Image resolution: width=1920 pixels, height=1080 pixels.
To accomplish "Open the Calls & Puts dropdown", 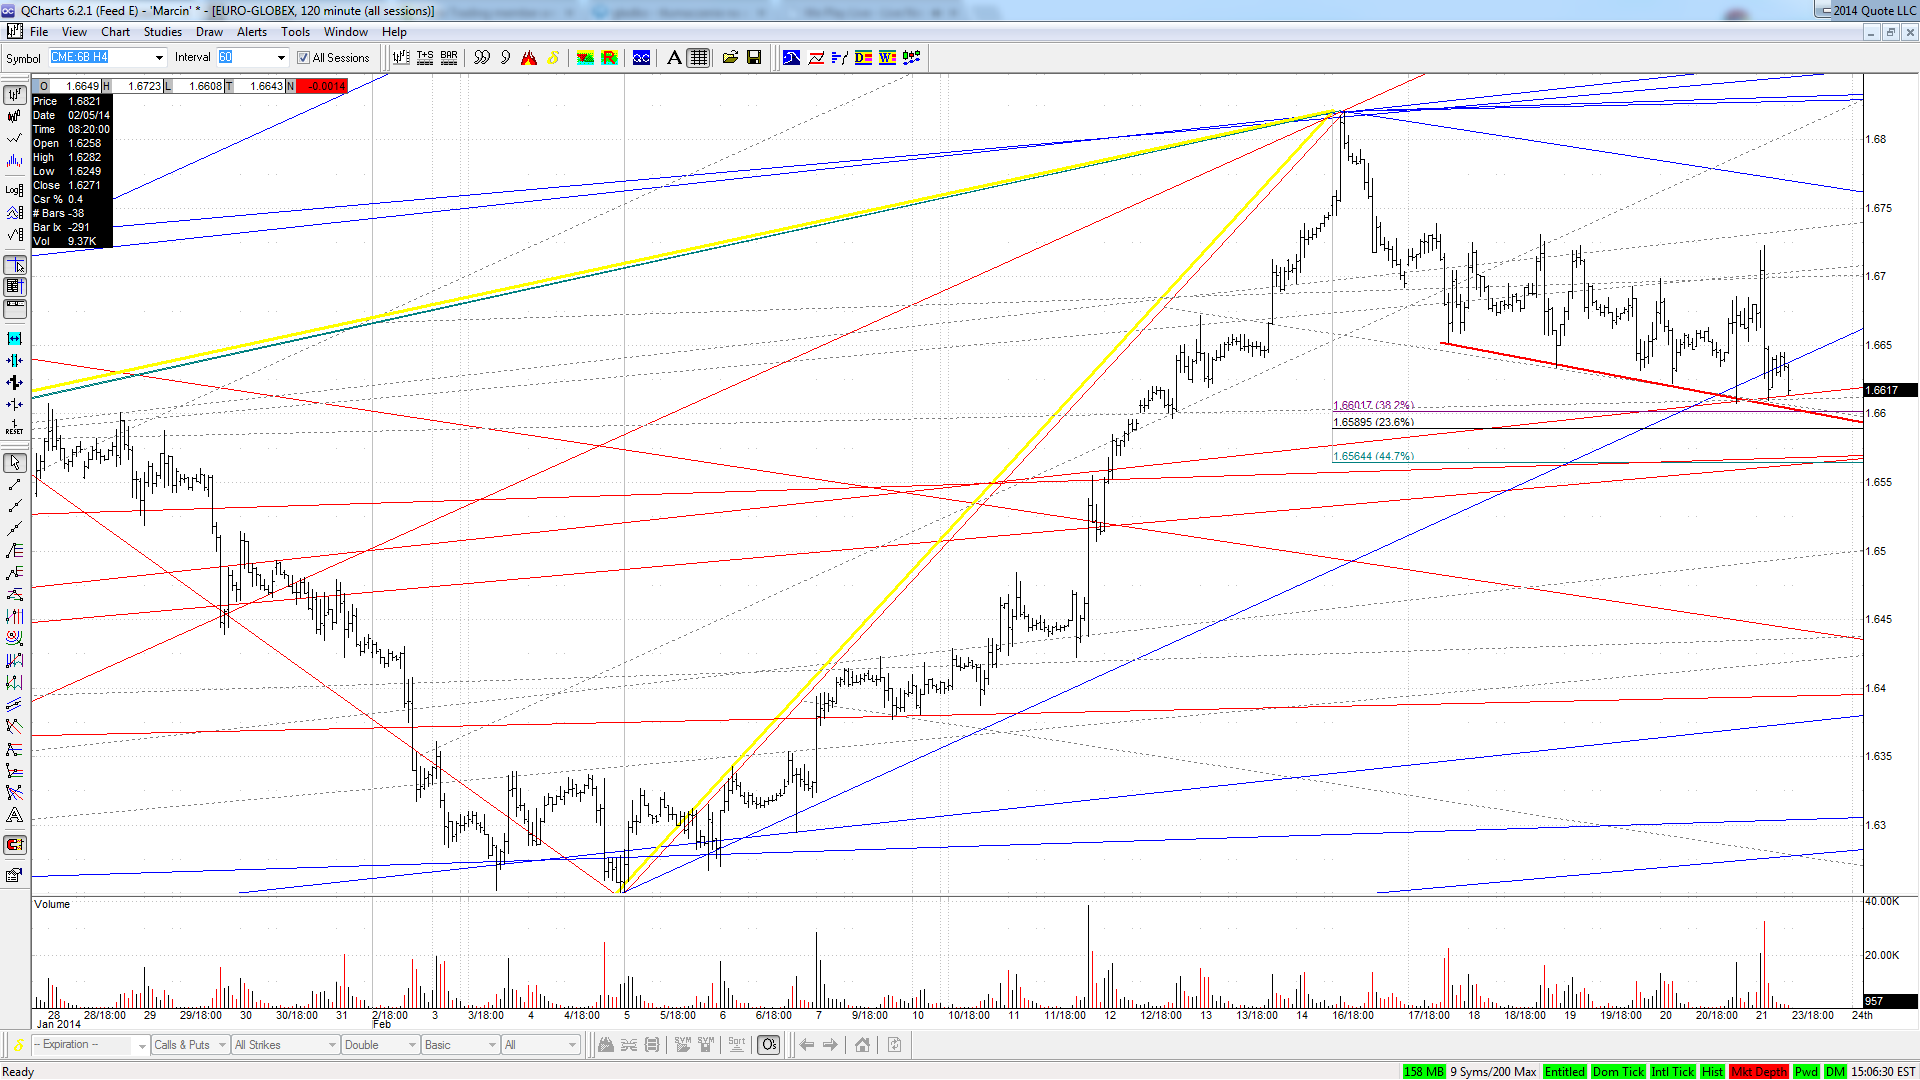I will pyautogui.click(x=190, y=1045).
